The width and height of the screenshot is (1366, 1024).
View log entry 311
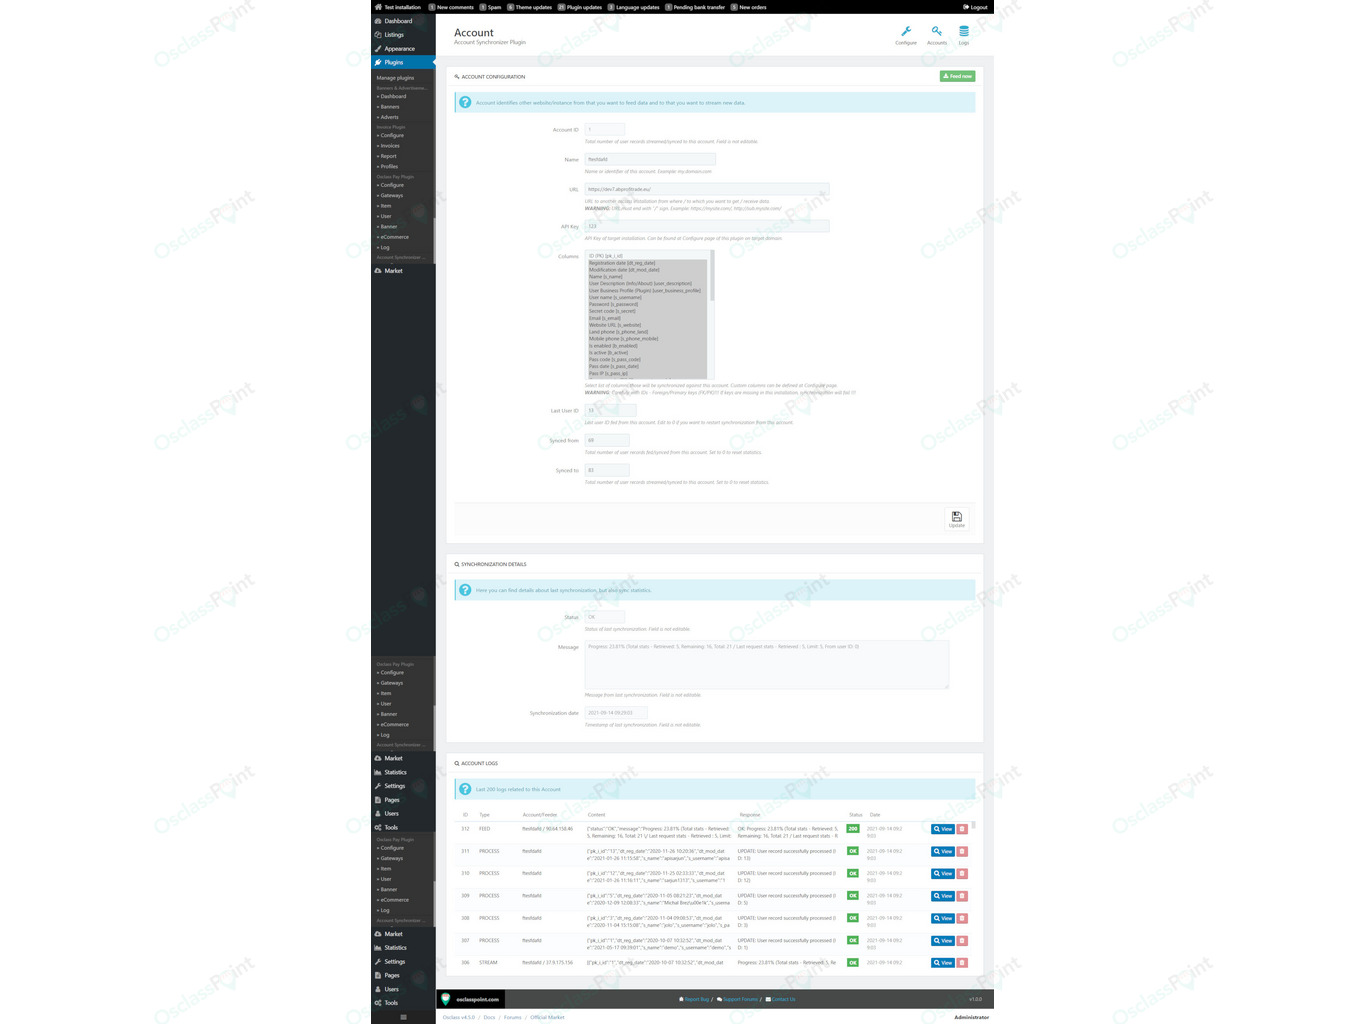coord(942,852)
